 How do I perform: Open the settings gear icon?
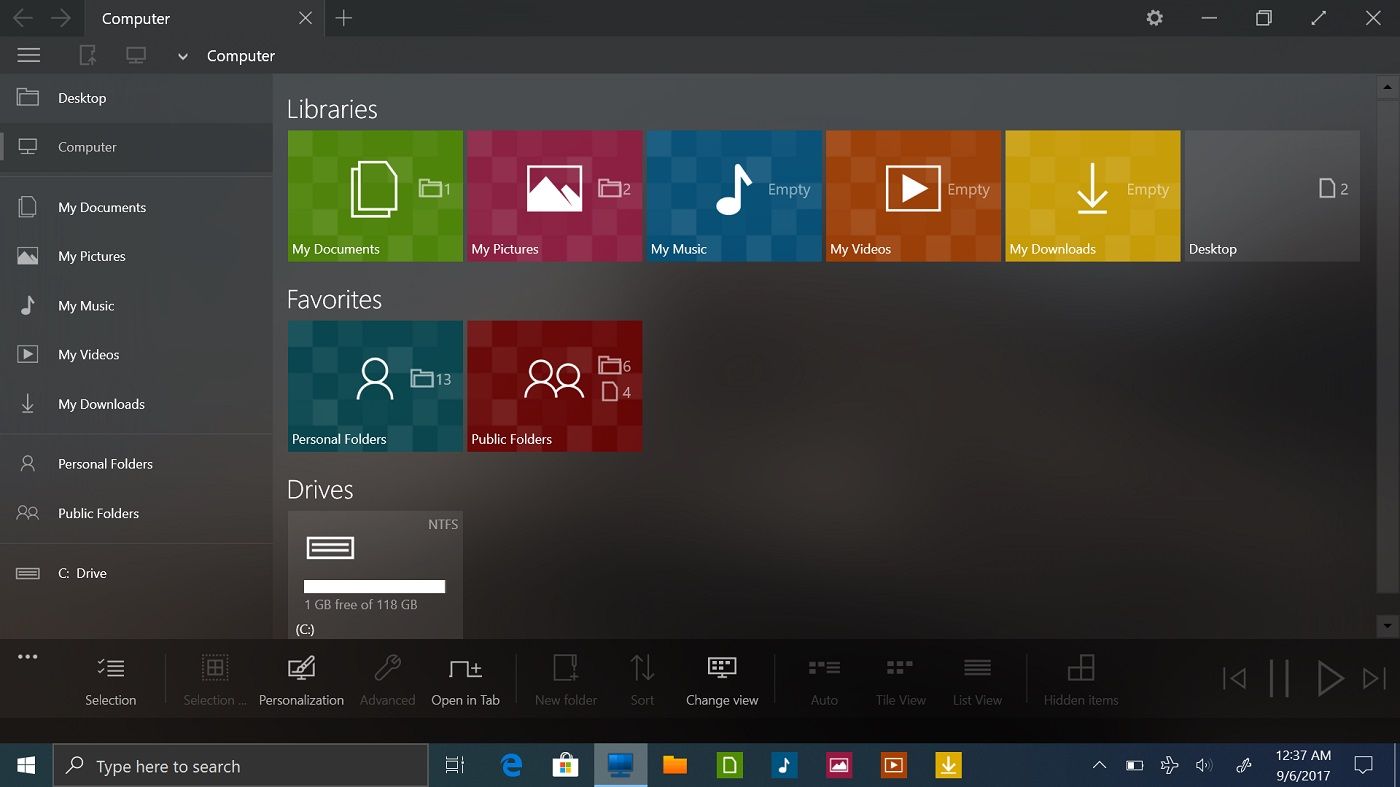point(1155,18)
